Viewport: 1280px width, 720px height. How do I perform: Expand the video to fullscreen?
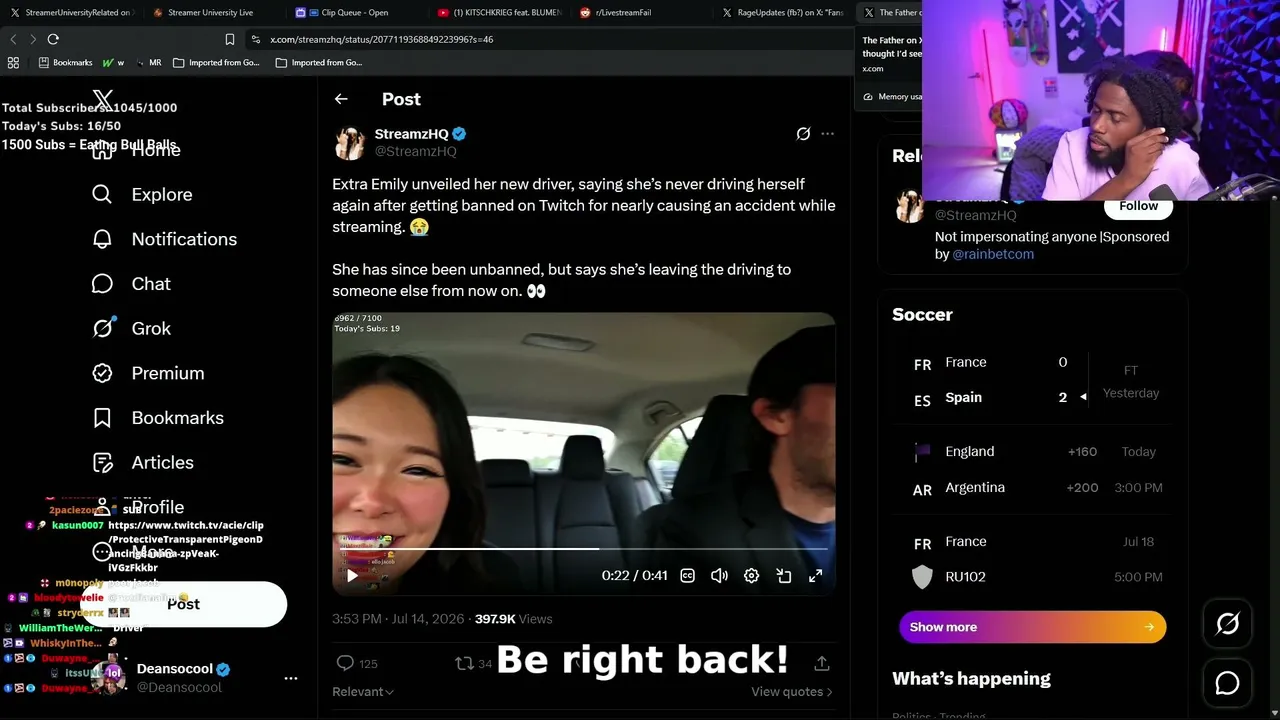point(815,576)
